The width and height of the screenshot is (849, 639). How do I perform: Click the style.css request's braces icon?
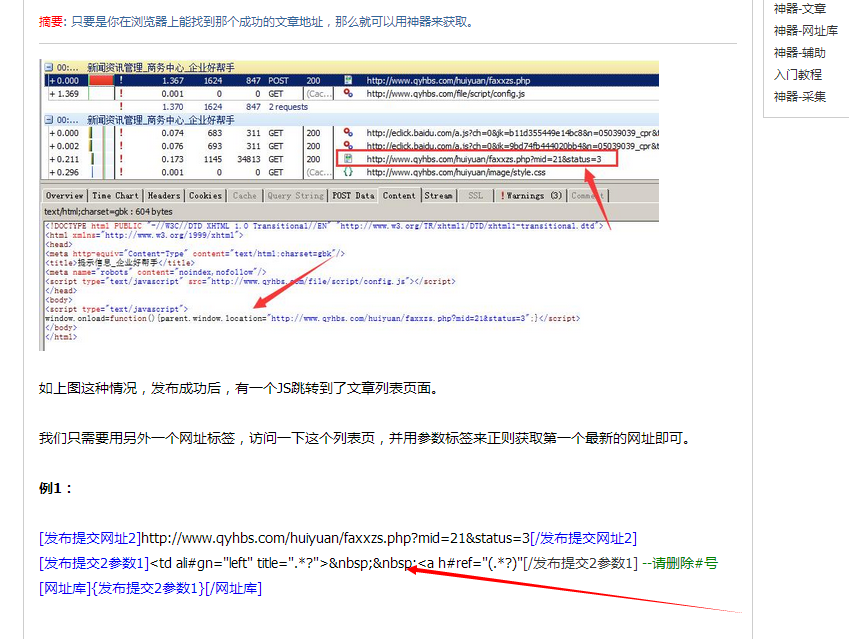pyautogui.click(x=348, y=172)
